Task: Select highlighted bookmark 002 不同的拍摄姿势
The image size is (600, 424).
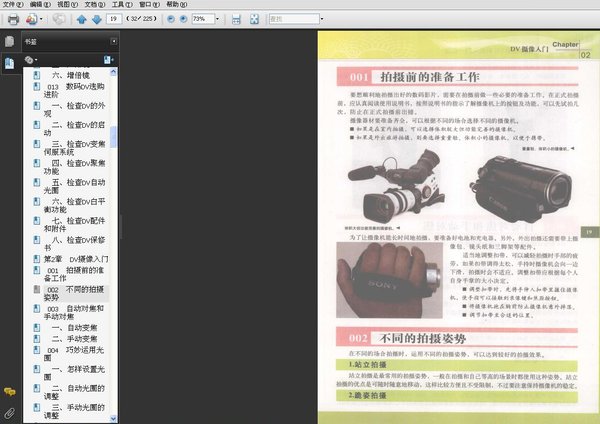Action: 74,293
